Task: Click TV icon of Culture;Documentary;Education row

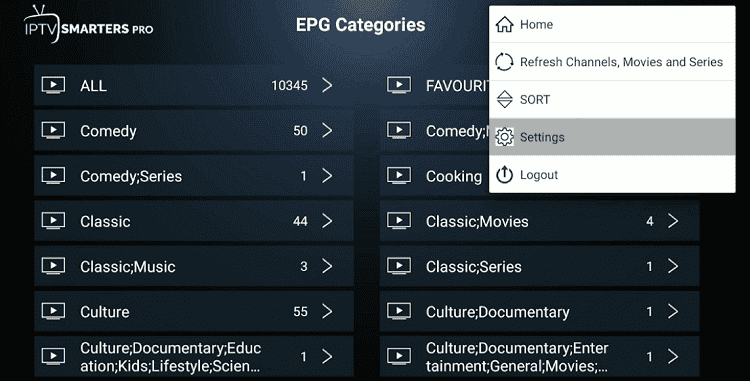Action: coord(54,357)
